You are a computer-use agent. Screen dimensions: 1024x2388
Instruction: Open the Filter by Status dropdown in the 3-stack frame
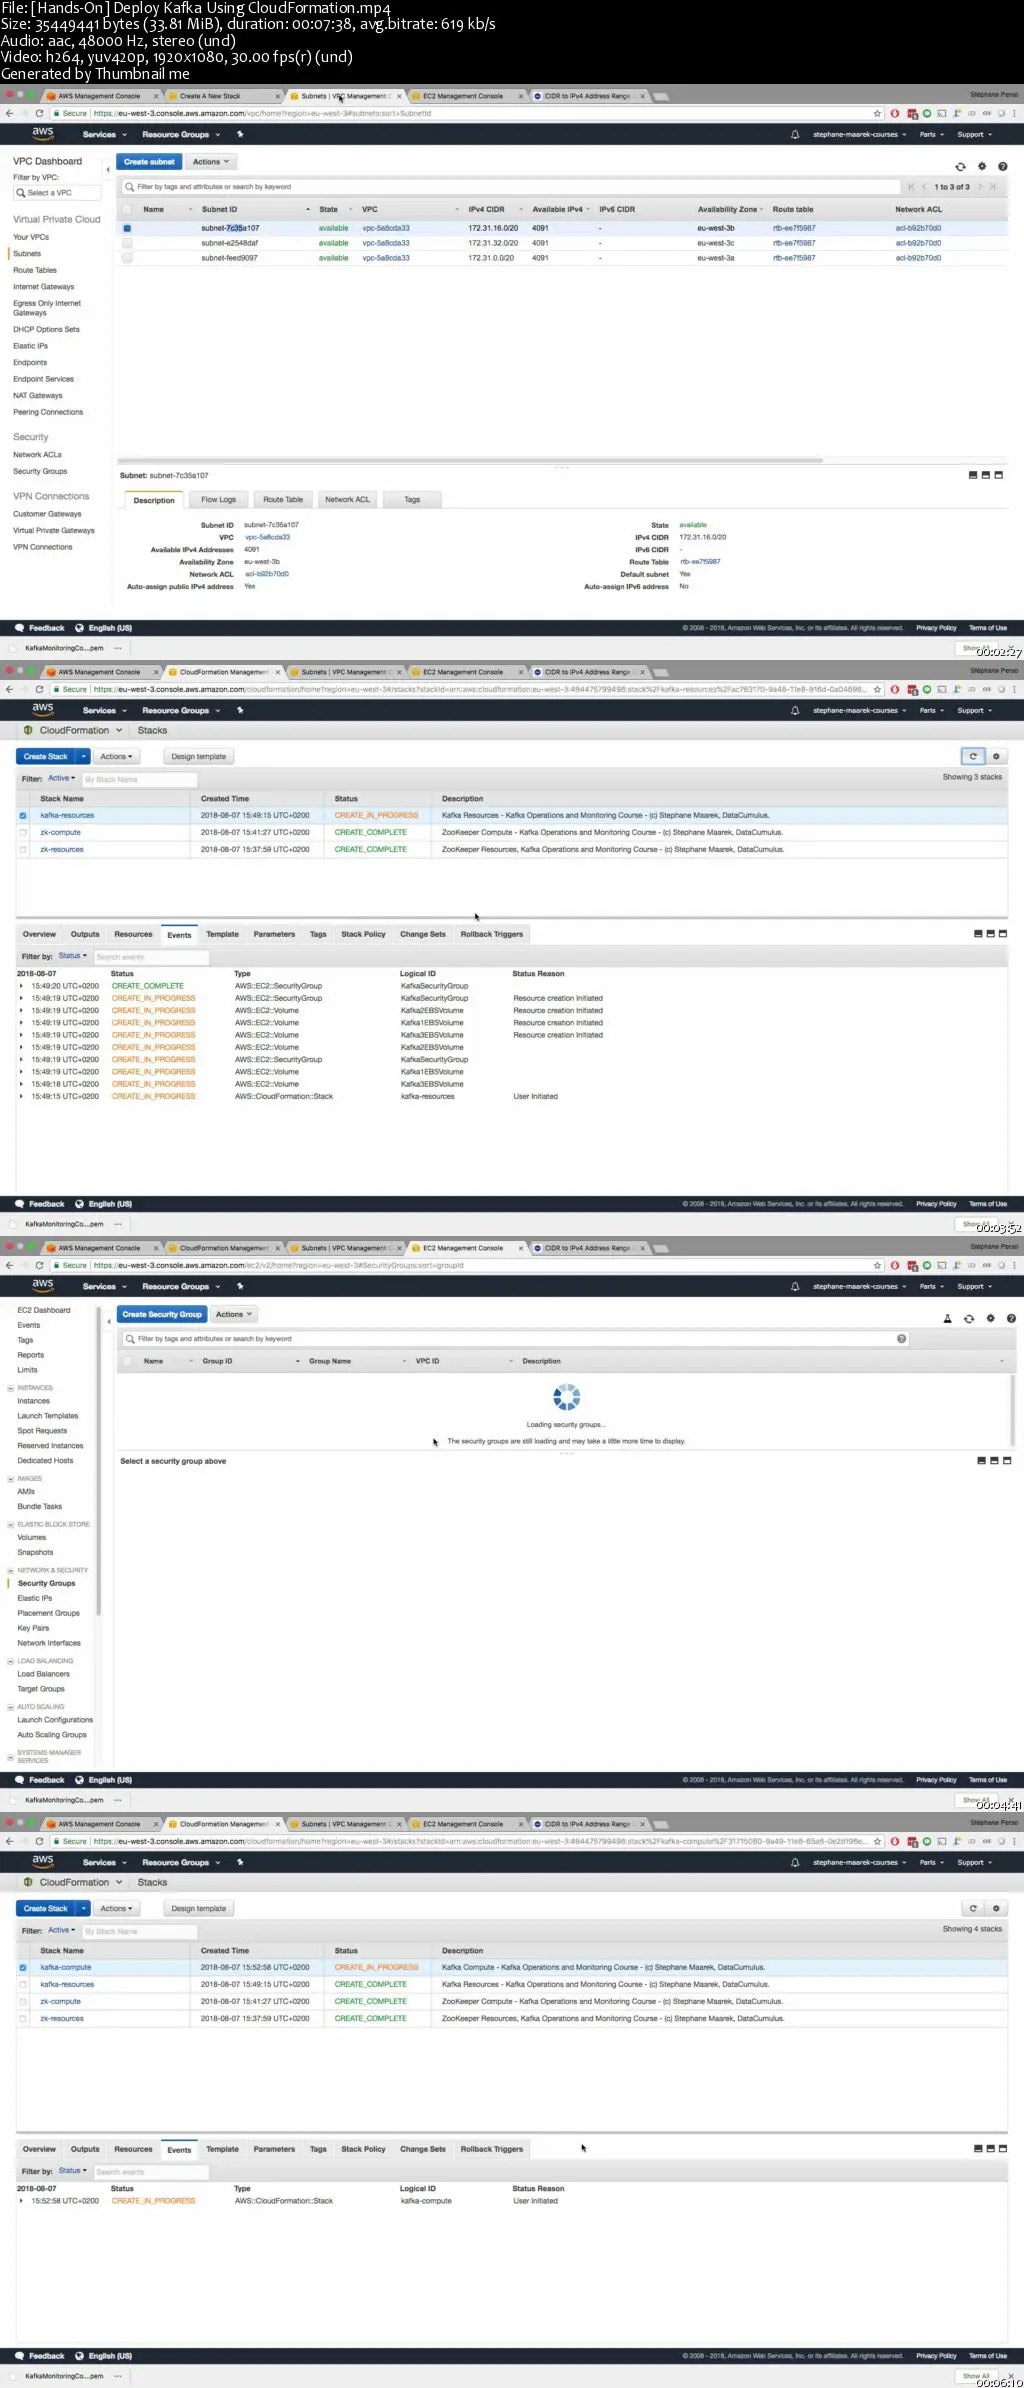pos(73,956)
